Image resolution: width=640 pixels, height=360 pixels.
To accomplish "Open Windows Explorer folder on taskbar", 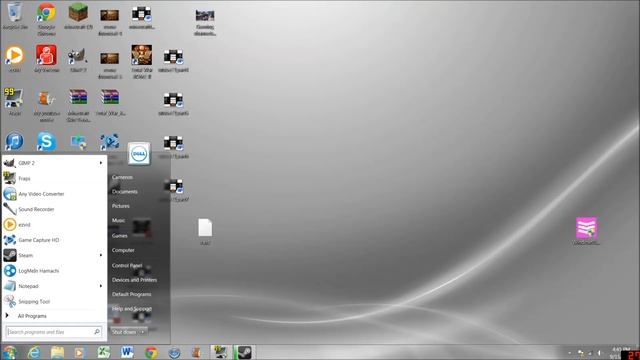I will [x=58, y=352].
